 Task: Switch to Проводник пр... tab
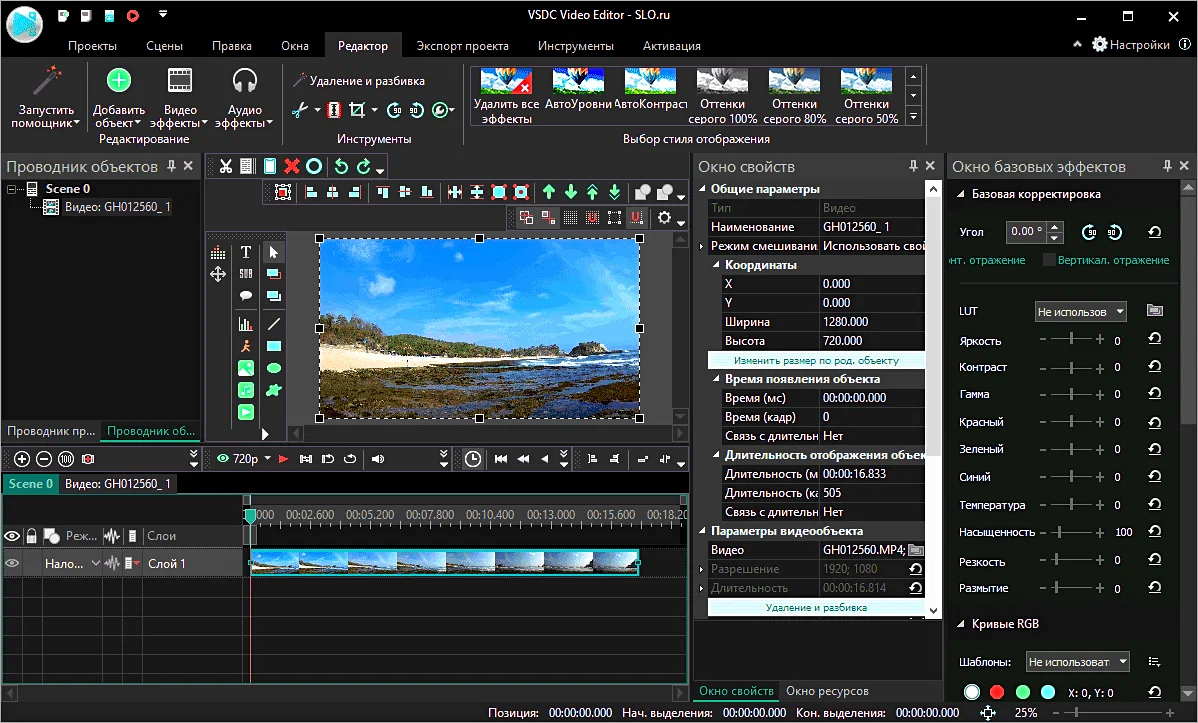coord(51,431)
